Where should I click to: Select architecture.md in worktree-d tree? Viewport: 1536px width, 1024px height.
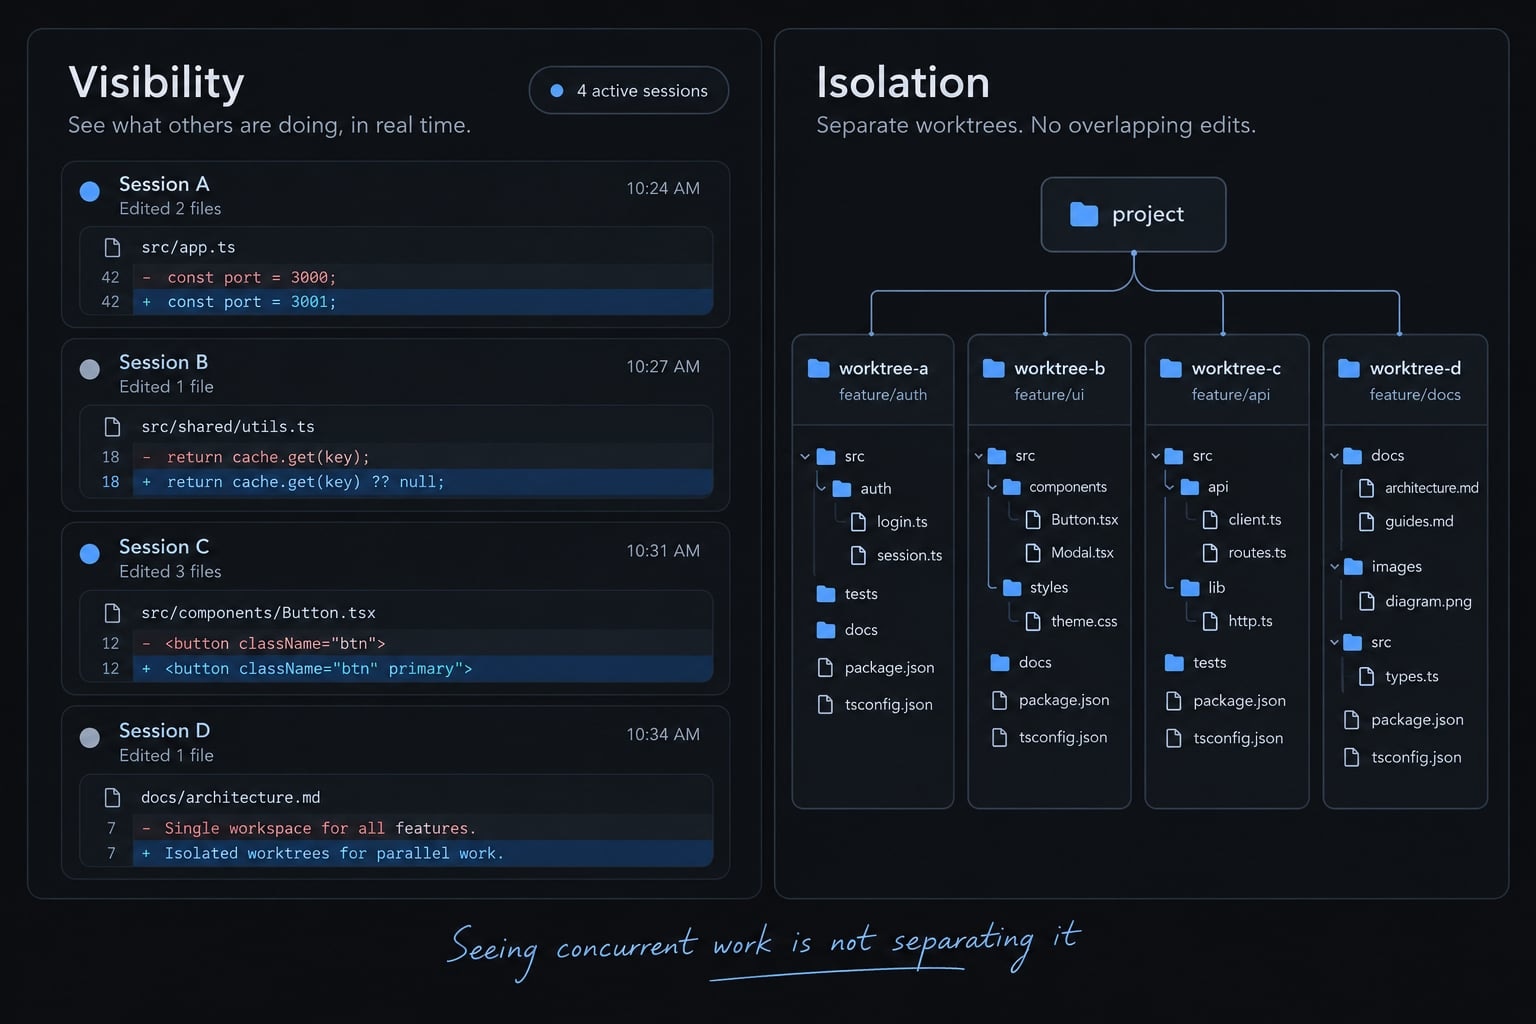point(1418,488)
